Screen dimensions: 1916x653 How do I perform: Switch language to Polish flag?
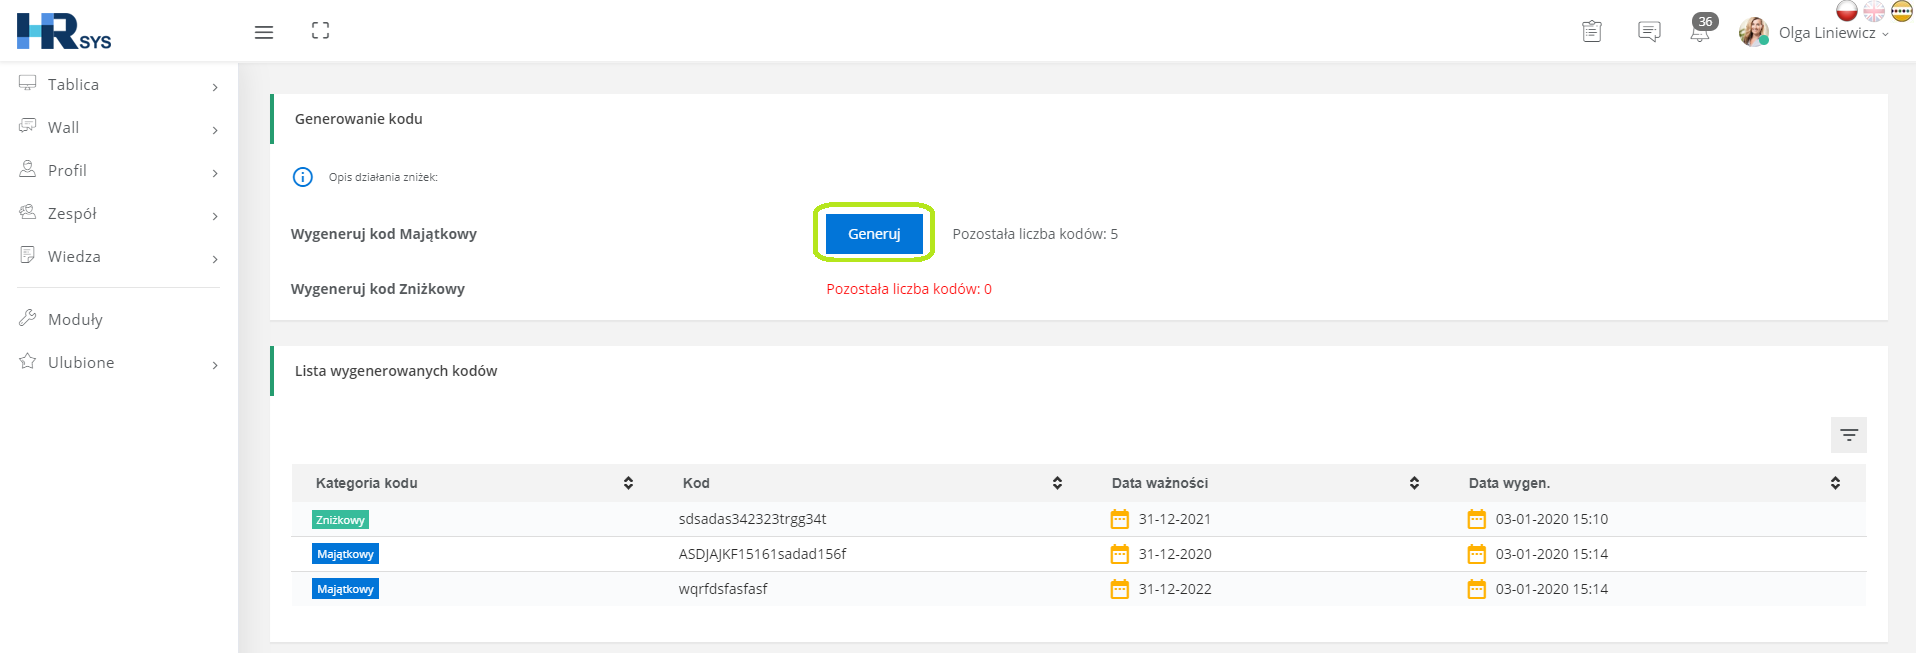(x=1847, y=11)
